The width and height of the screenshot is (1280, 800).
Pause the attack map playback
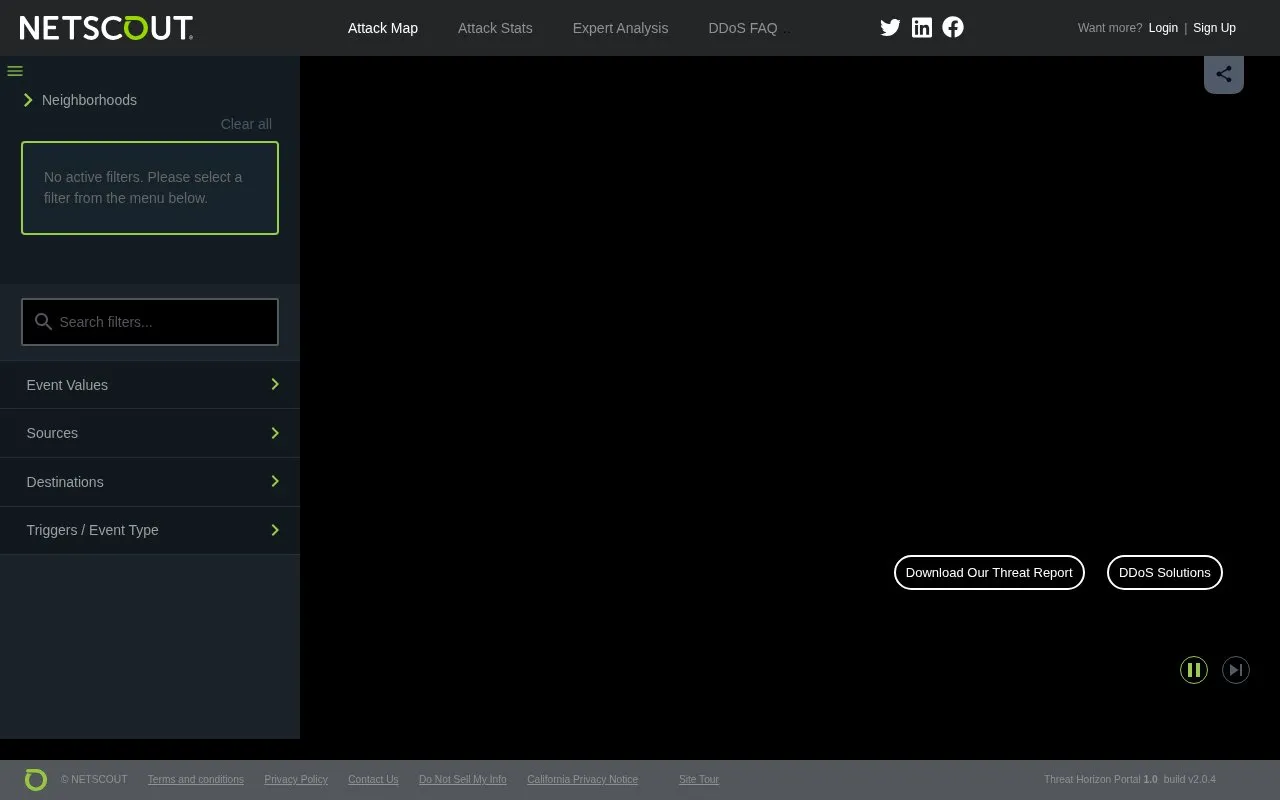1194,670
